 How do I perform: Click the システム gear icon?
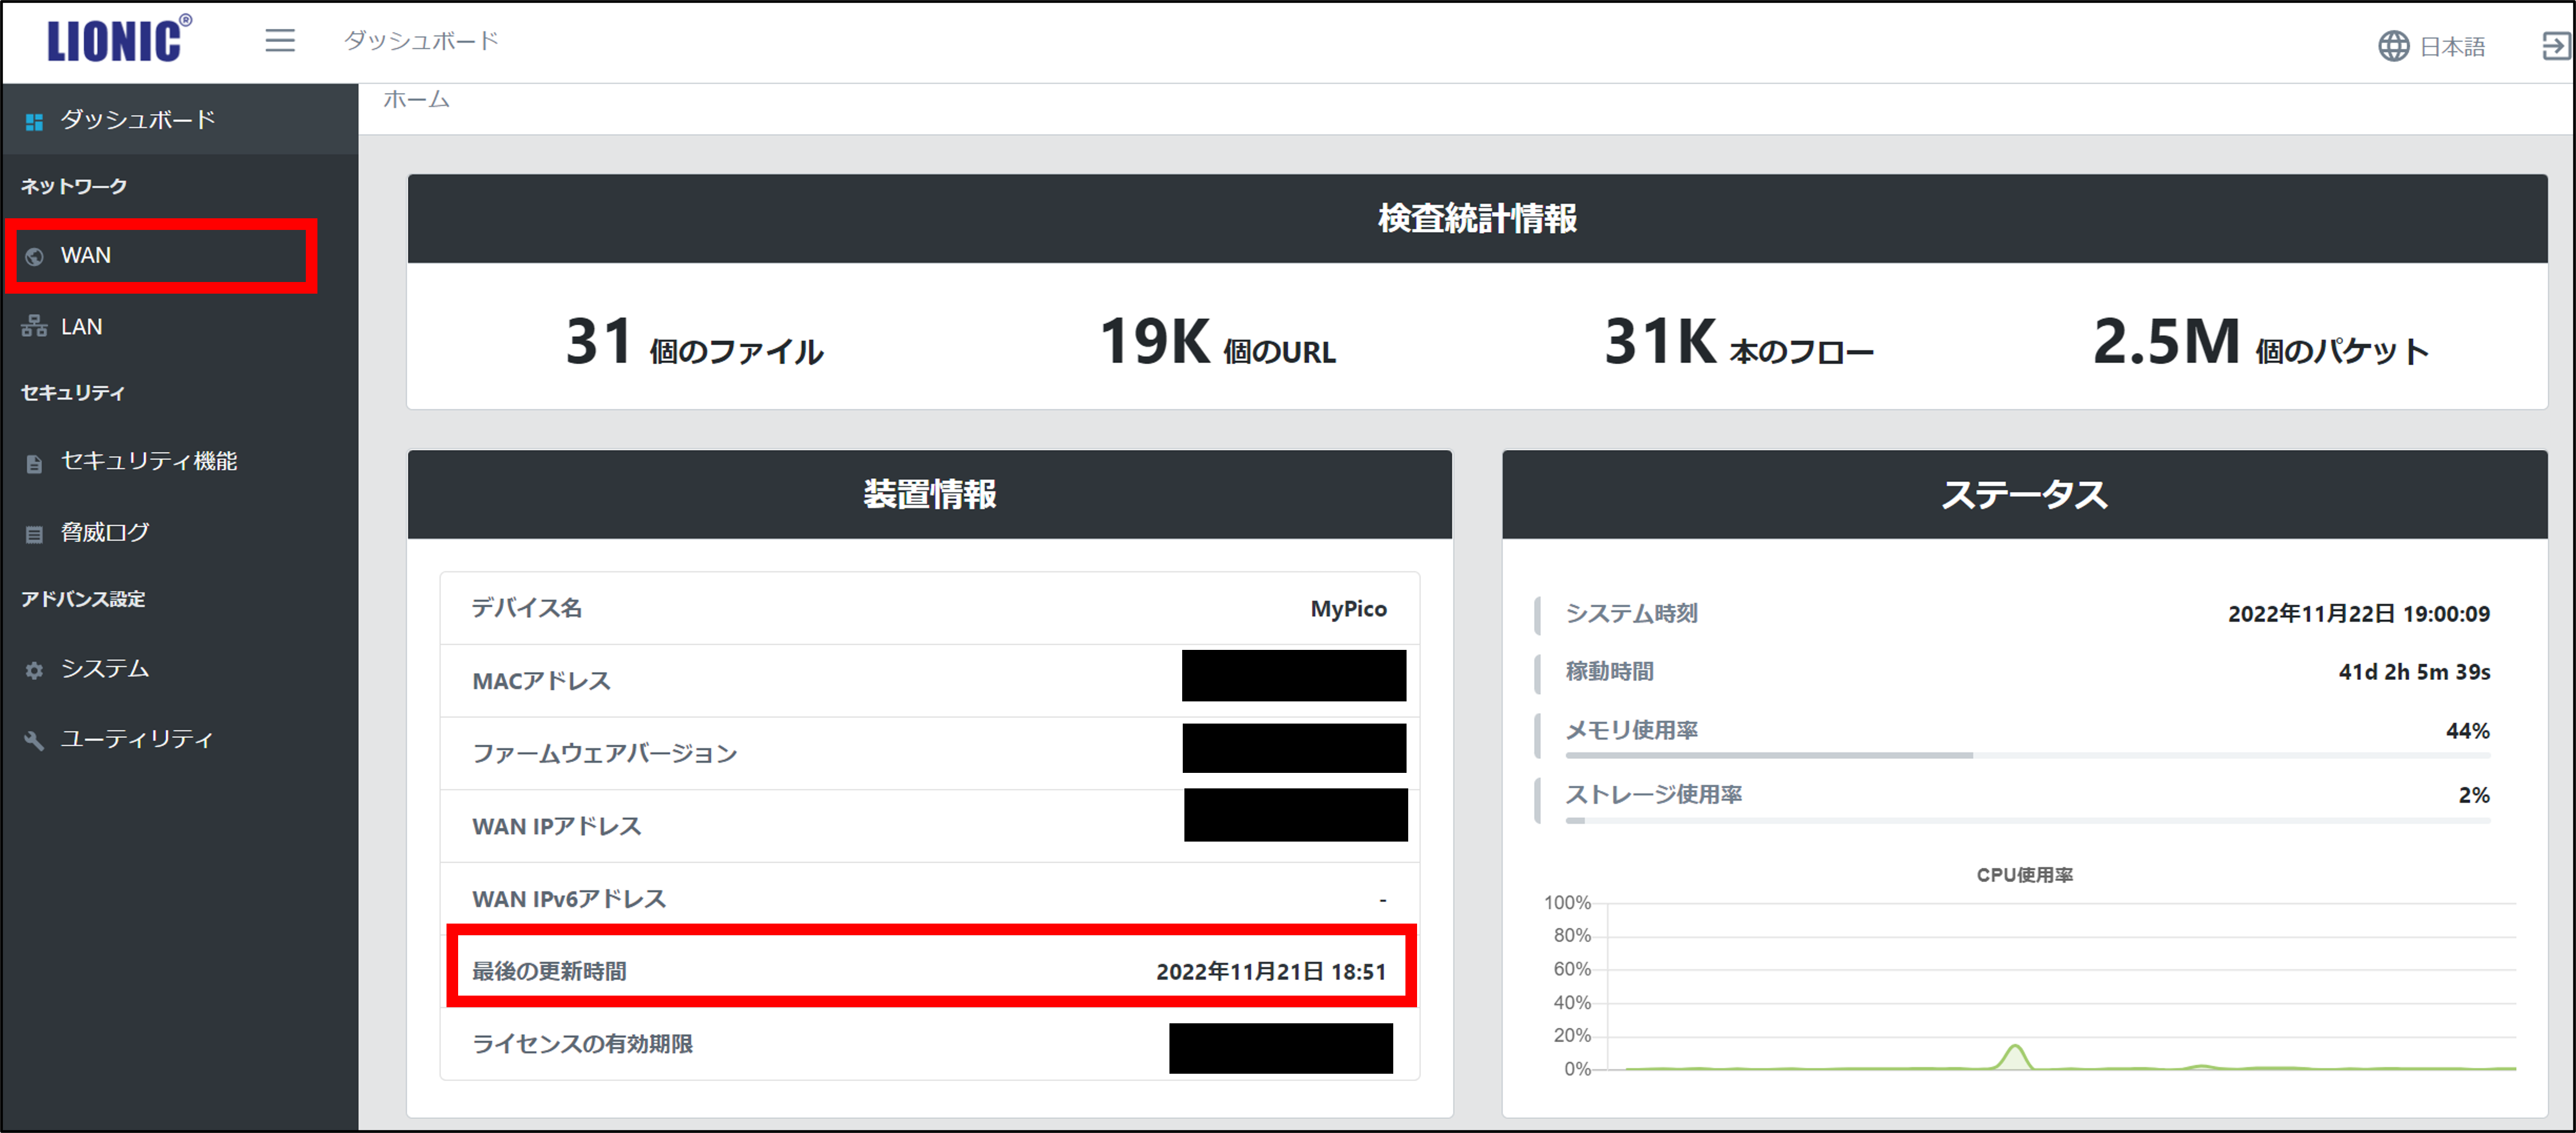click(x=35, y=669)
